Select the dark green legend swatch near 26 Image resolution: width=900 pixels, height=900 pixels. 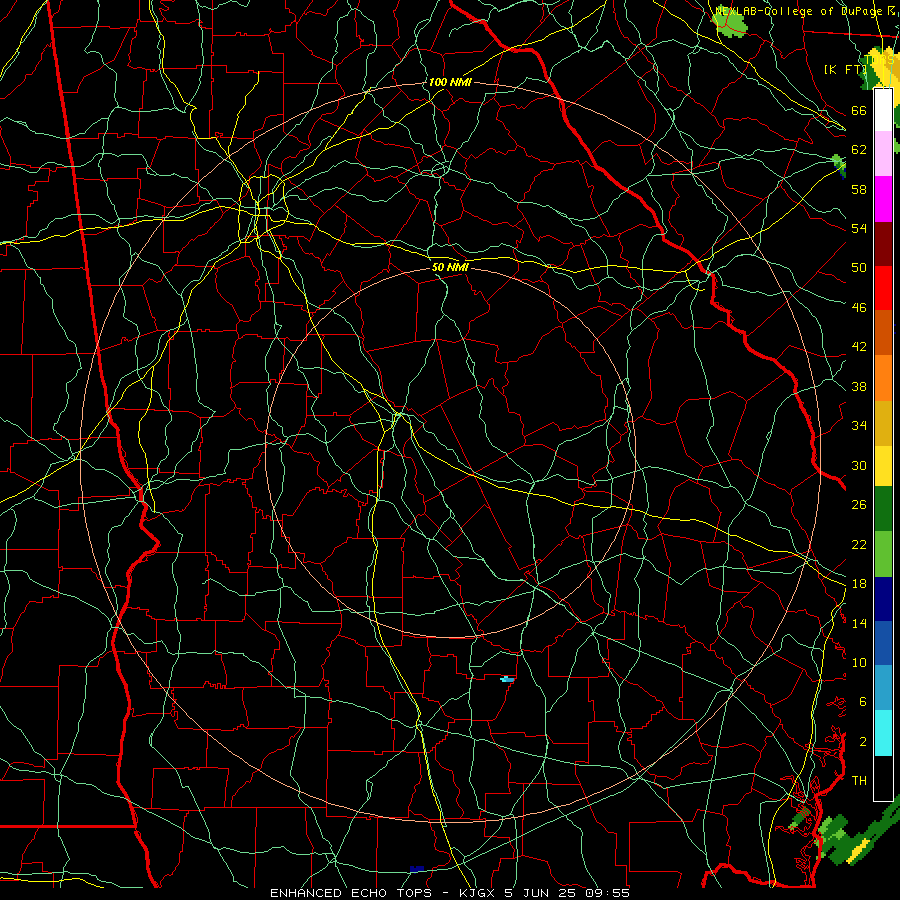click(x=883, y=509)
